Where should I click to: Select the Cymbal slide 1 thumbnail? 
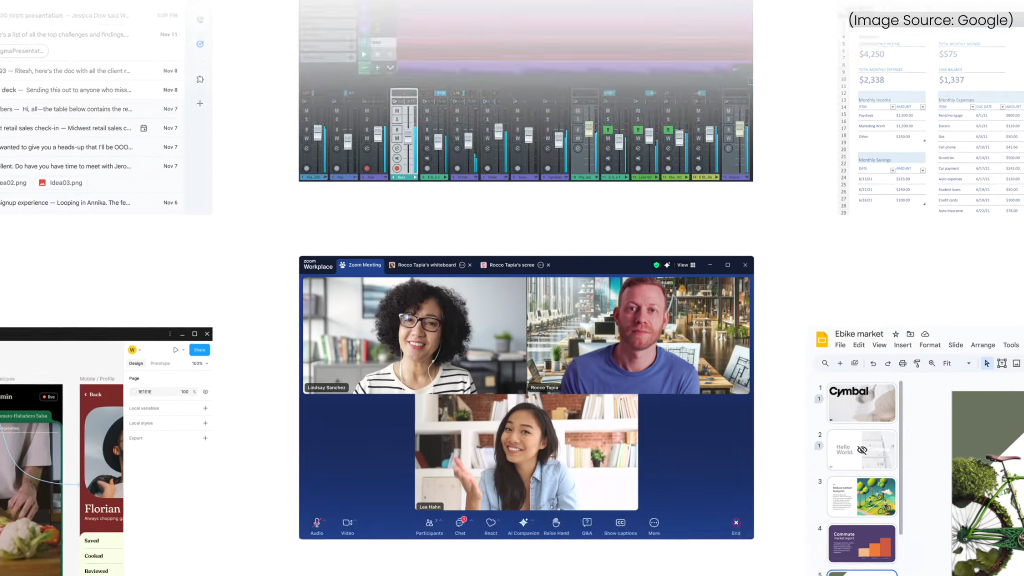click(861, 404)
